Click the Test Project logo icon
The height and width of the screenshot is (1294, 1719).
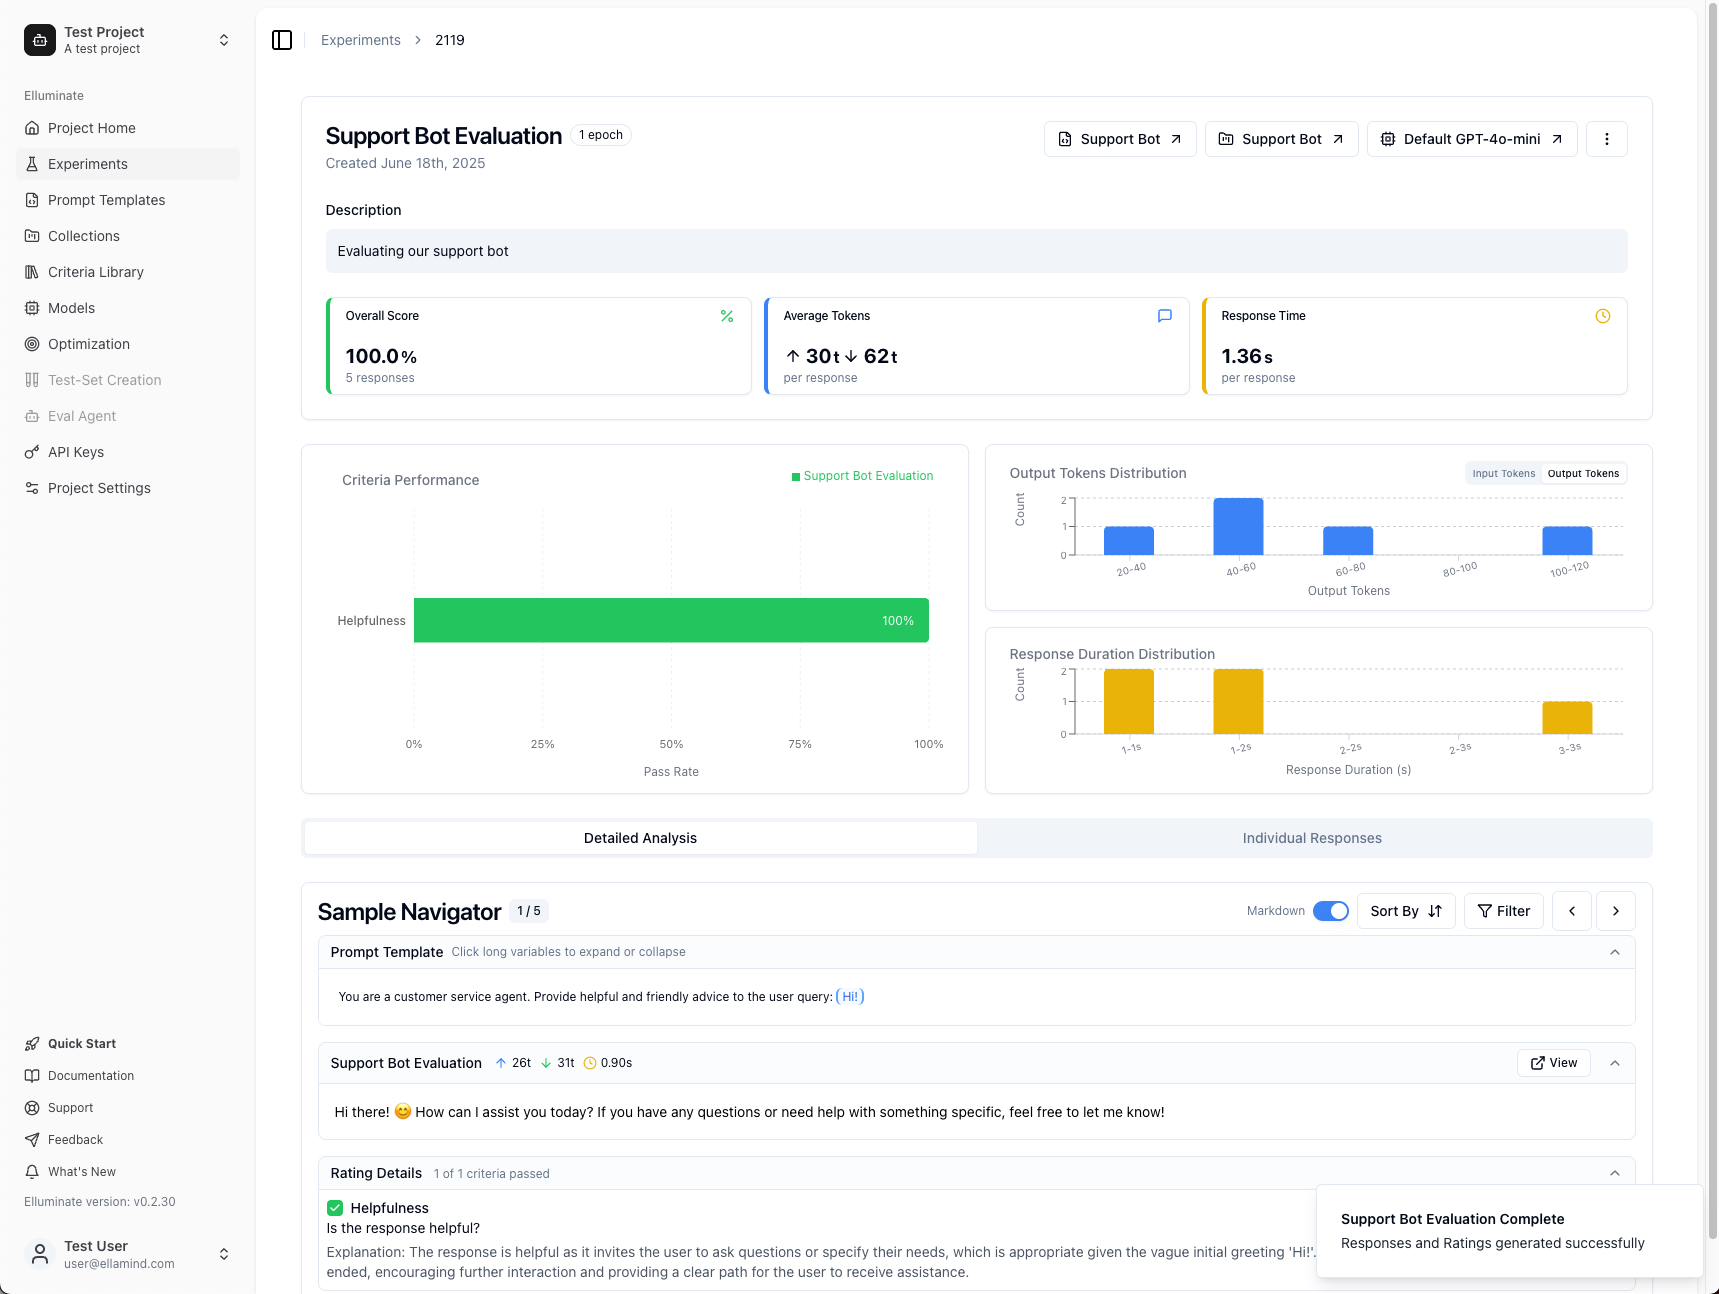point(40,40)
